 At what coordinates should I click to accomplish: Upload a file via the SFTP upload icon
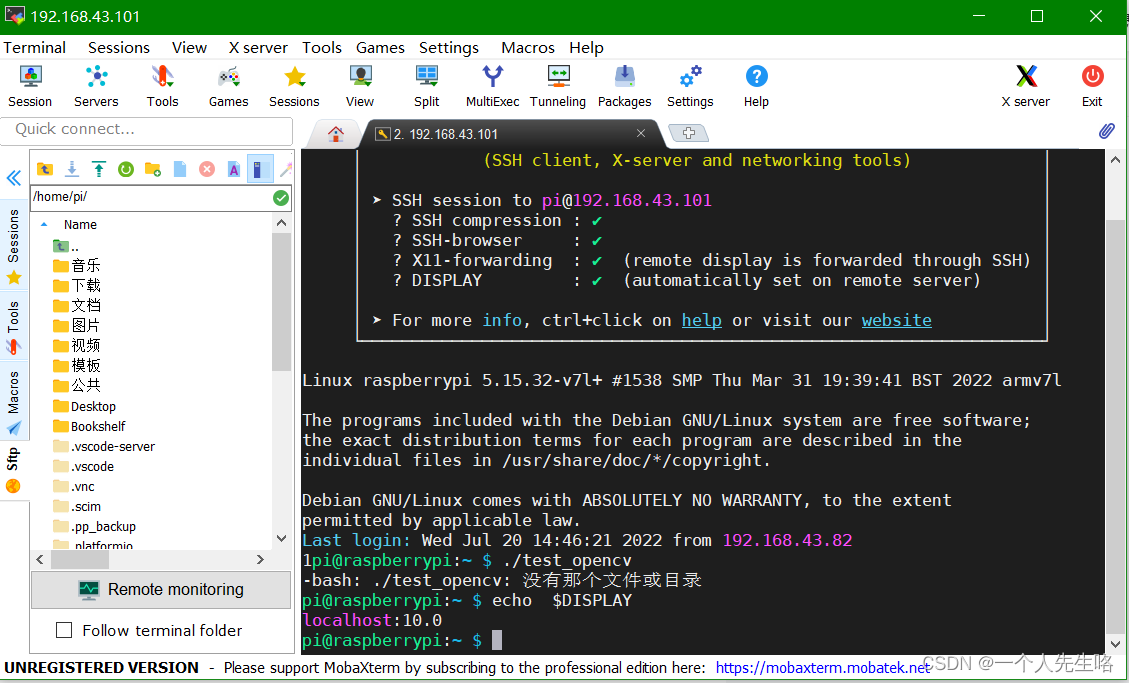[x=97, y=169]
